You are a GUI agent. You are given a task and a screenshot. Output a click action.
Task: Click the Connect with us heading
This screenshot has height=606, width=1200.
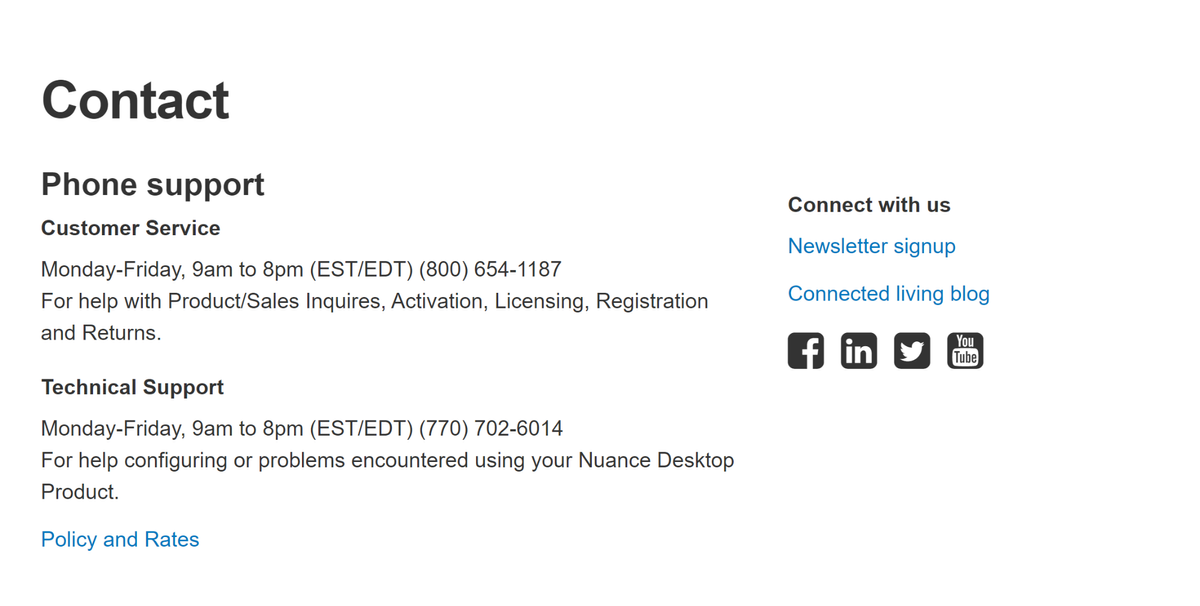tap(869, 205)
